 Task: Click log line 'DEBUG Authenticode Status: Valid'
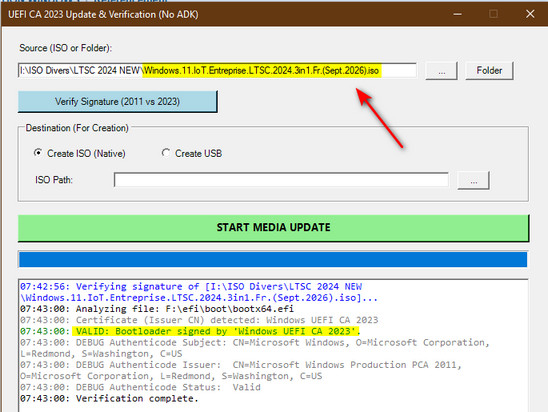[x=140, y=387]
